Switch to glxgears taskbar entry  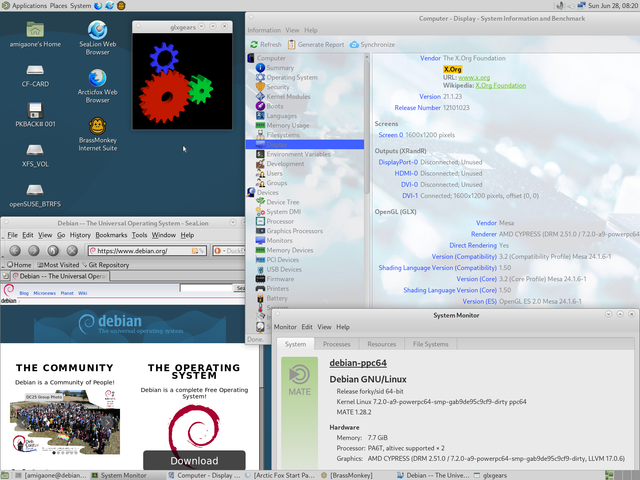tap(490, 475)
